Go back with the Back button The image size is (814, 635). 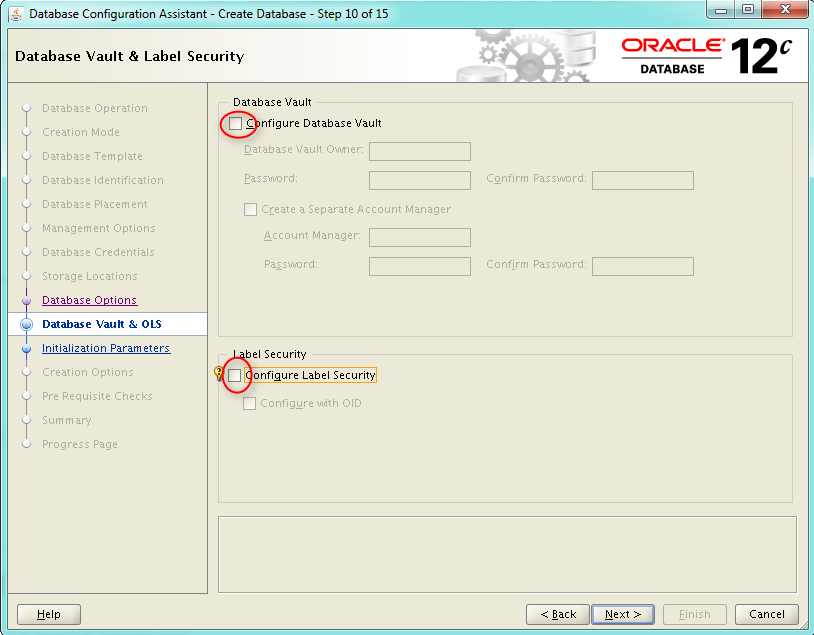[557, 614]
